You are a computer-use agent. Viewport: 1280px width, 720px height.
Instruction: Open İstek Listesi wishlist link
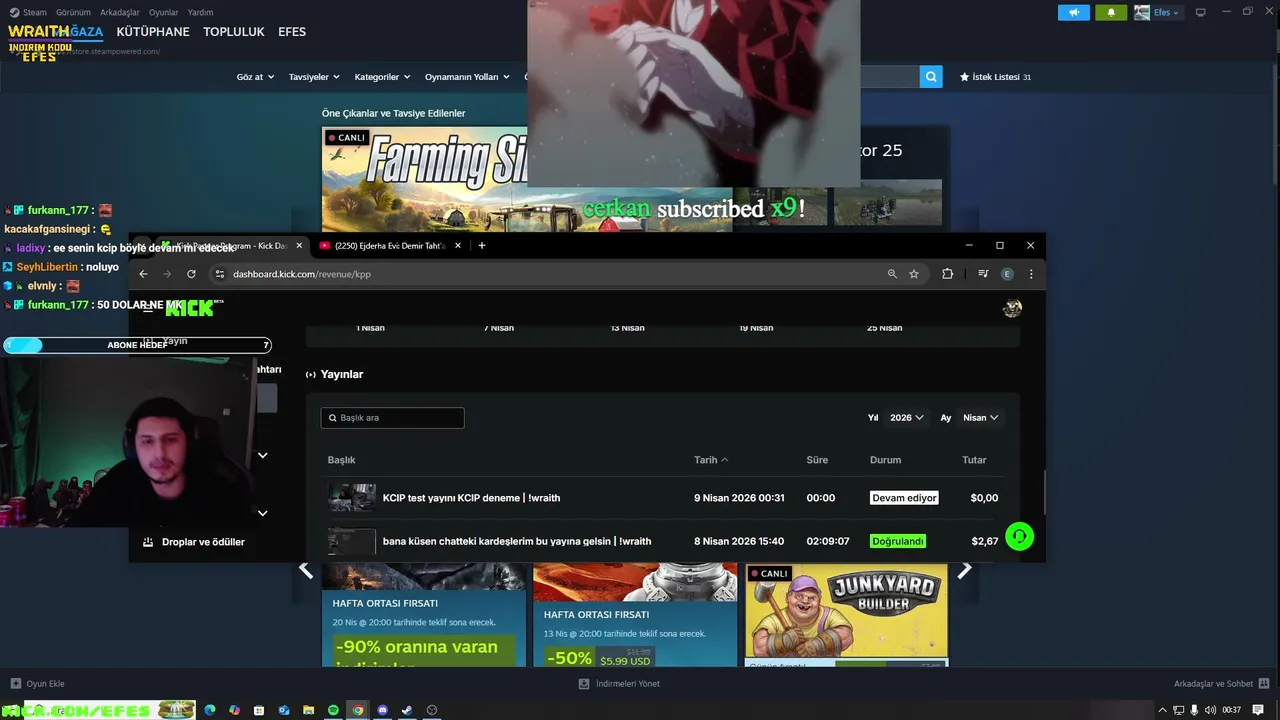(995, 77)
